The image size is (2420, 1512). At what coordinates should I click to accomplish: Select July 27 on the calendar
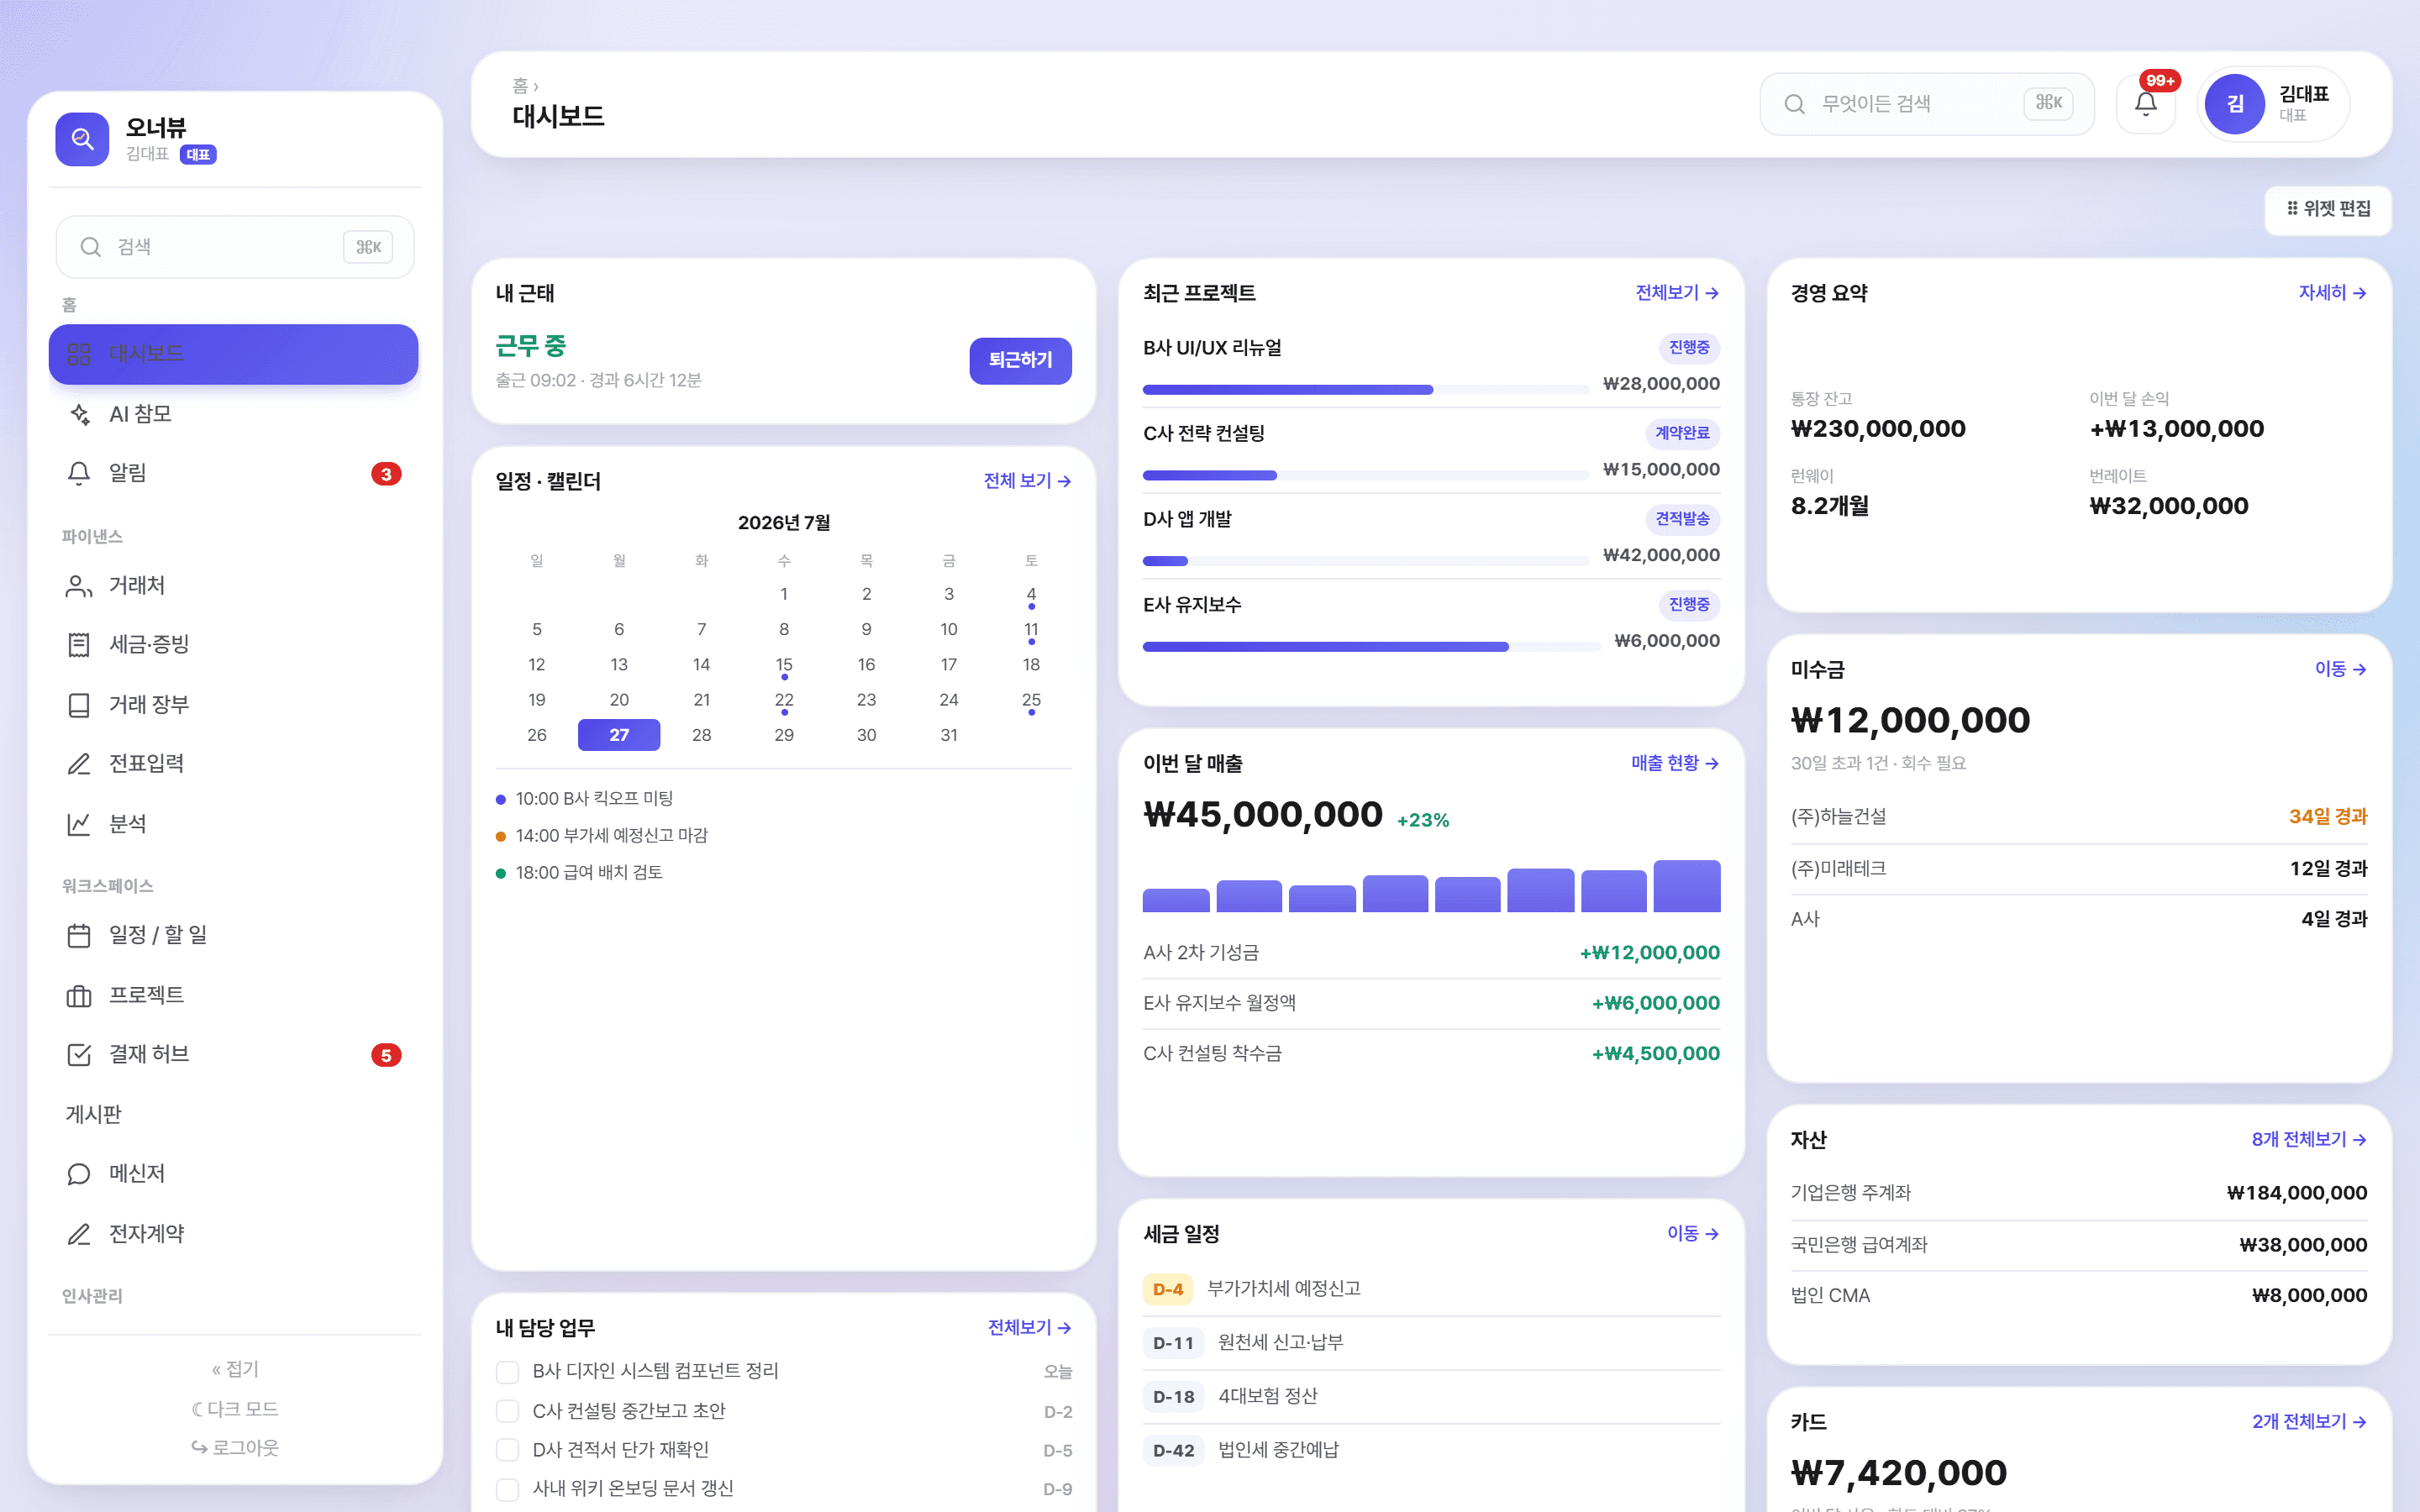pos(619,735)
